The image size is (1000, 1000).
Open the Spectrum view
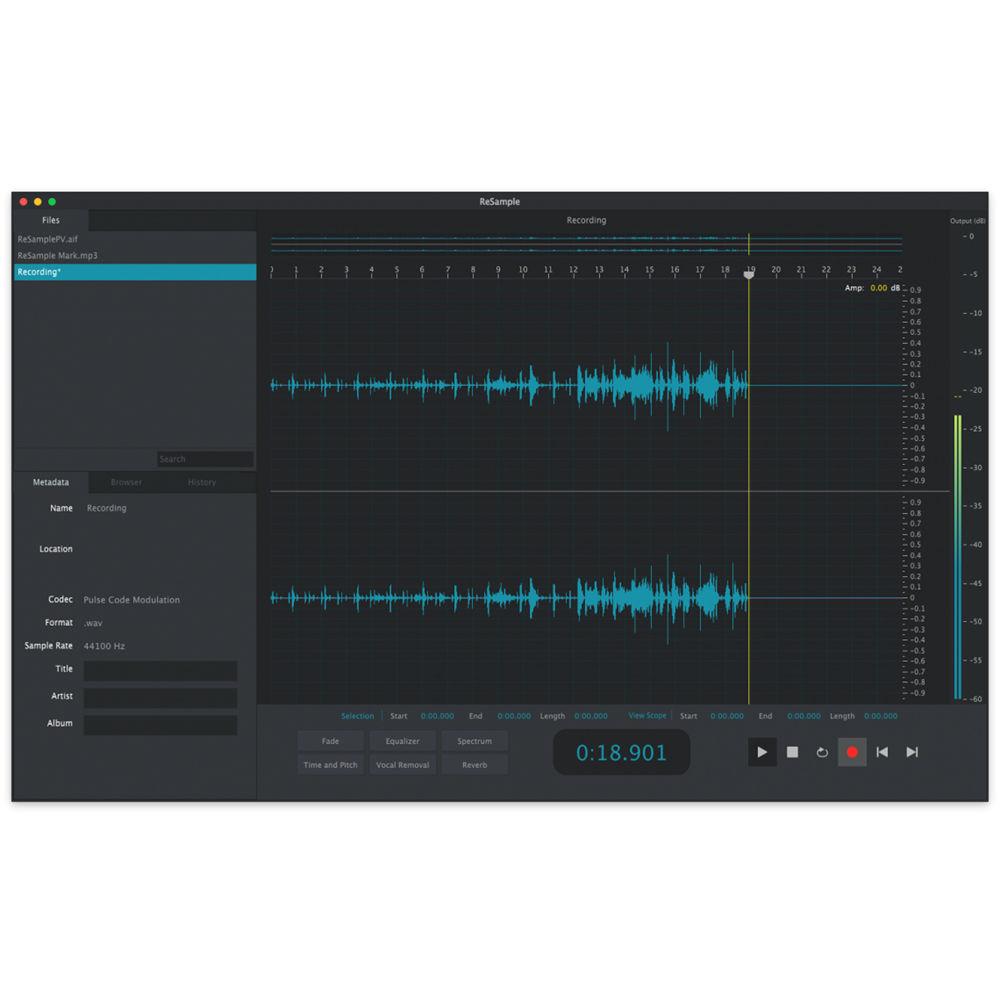(474, 741)
